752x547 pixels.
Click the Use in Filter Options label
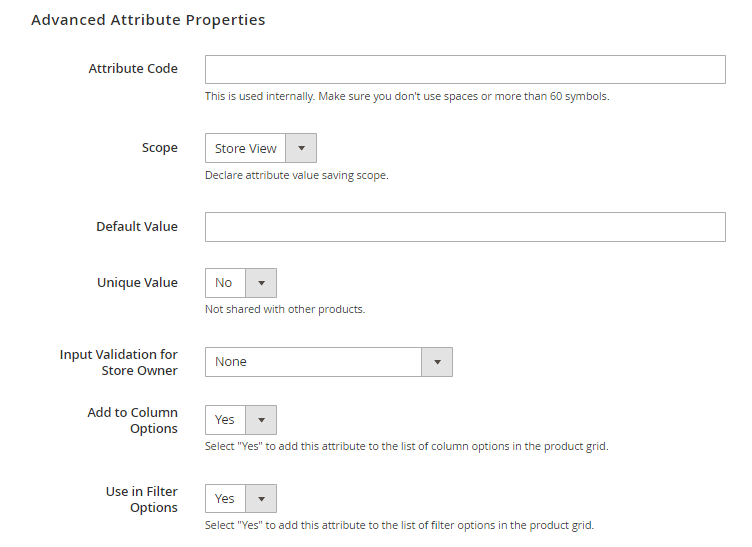141,499
